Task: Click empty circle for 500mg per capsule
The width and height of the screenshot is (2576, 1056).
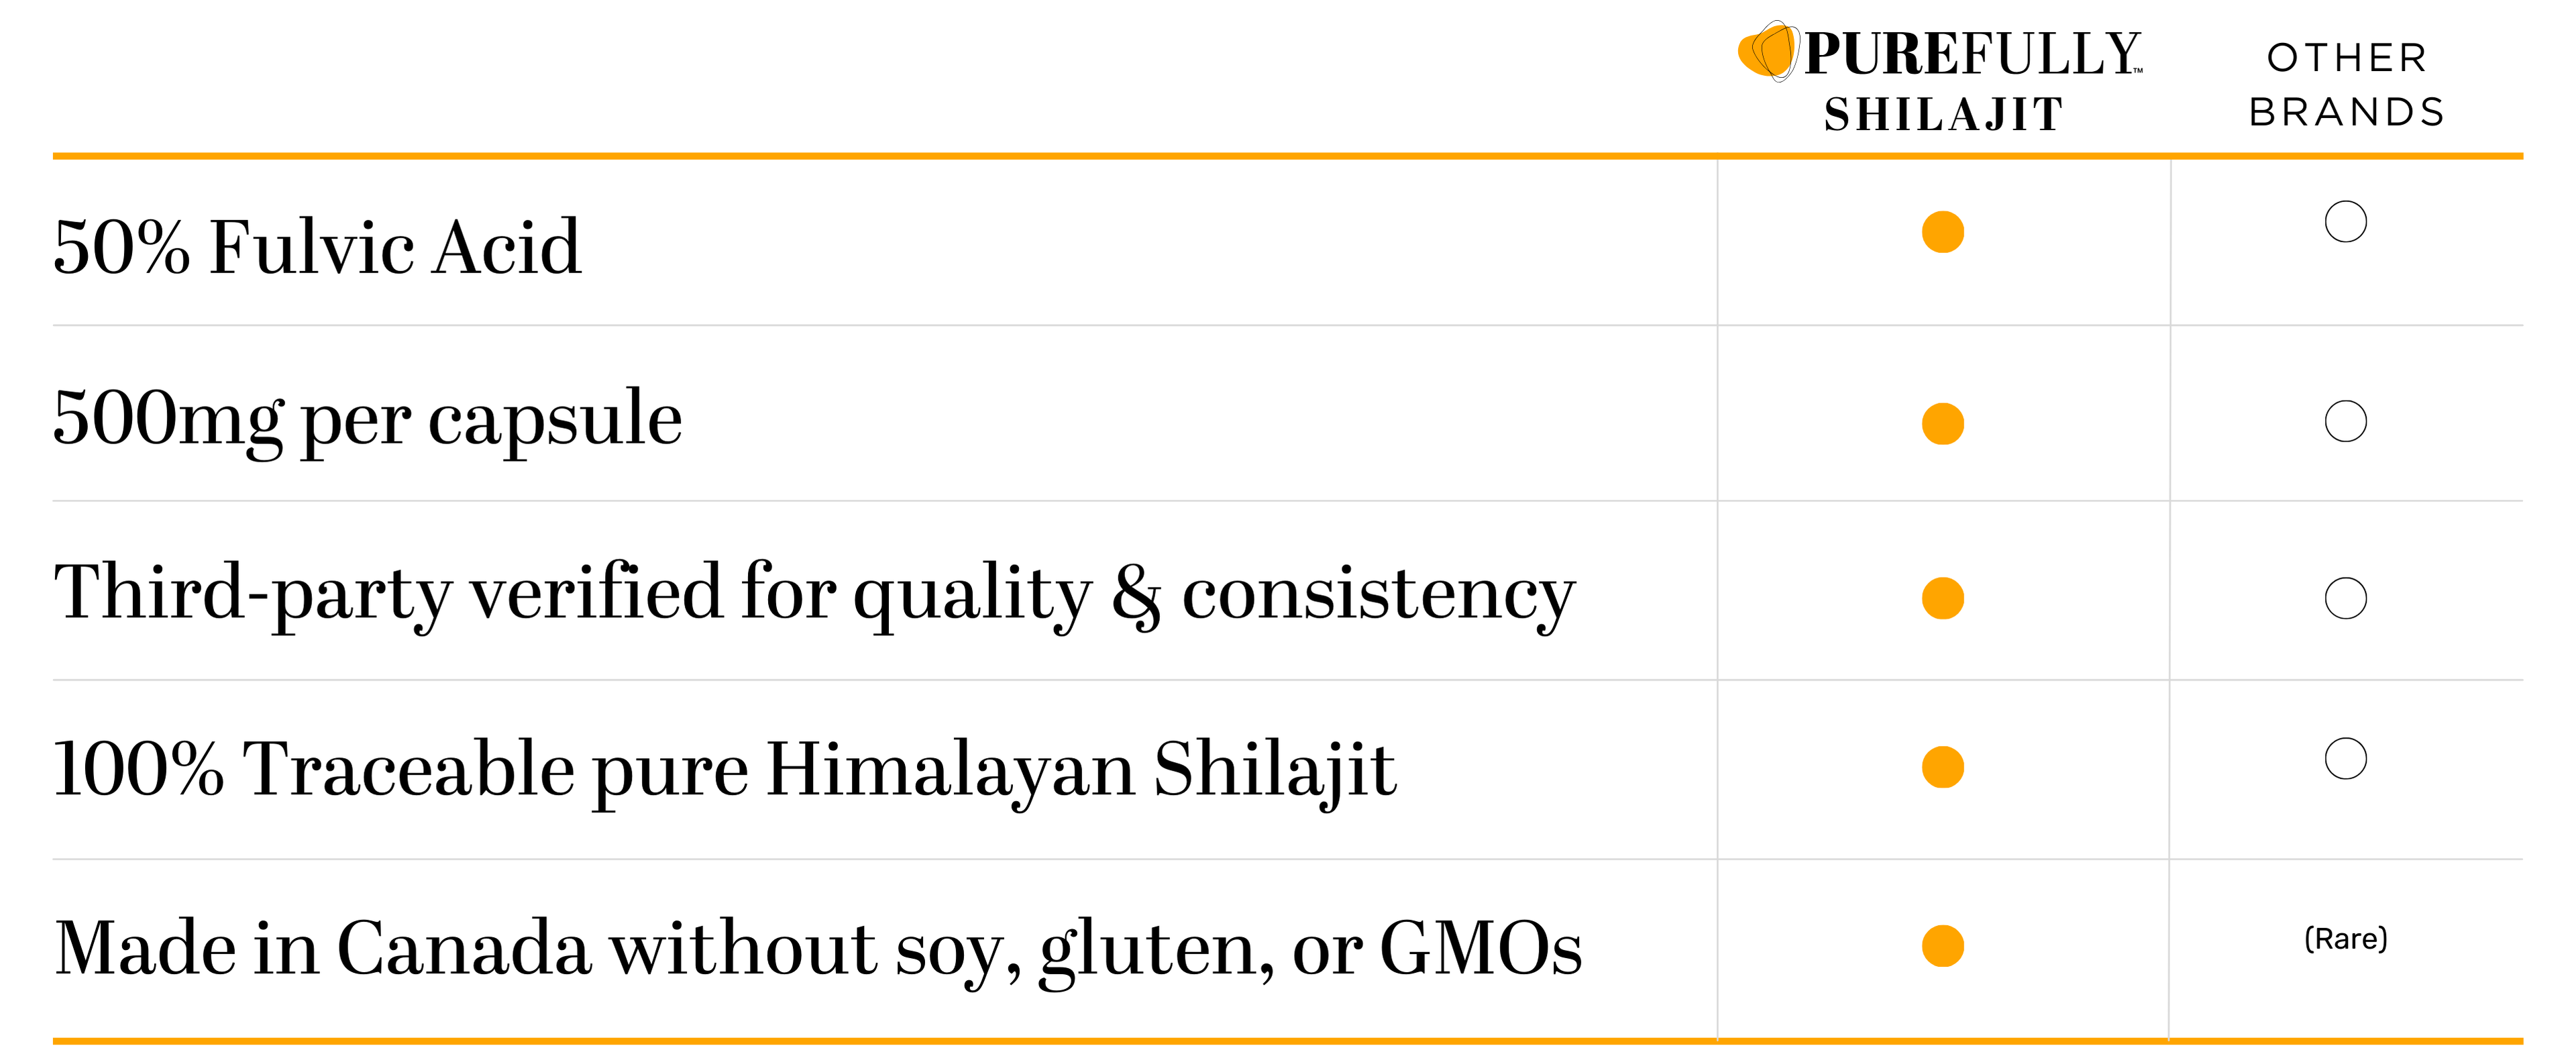Action: tap(2345, 421)
